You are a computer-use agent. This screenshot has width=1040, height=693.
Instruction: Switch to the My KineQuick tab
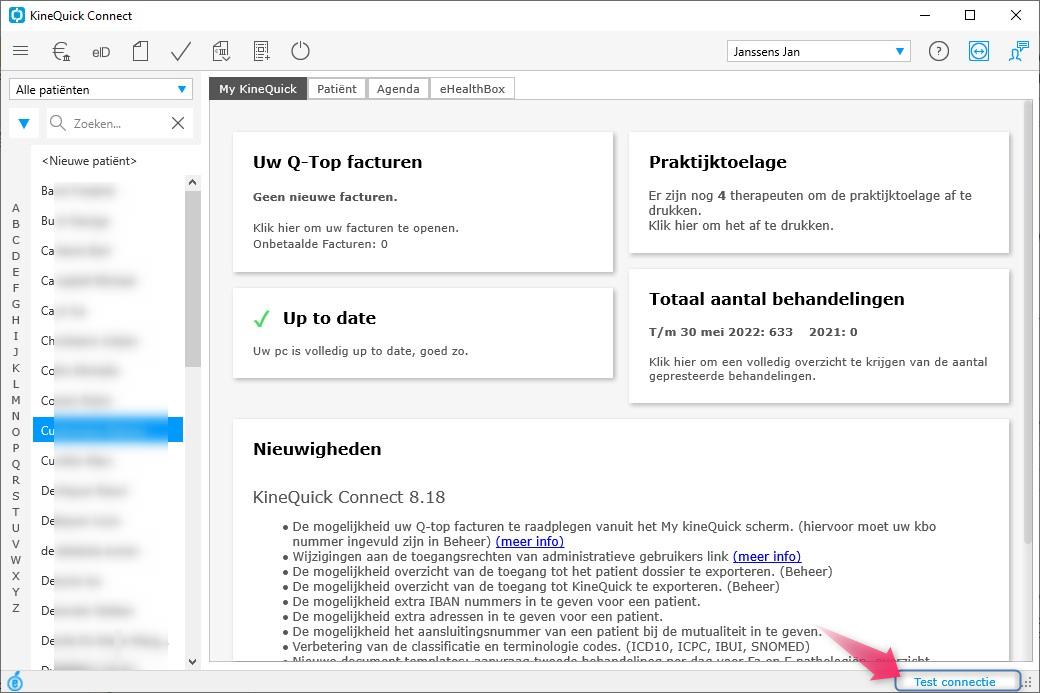[258, 89]
